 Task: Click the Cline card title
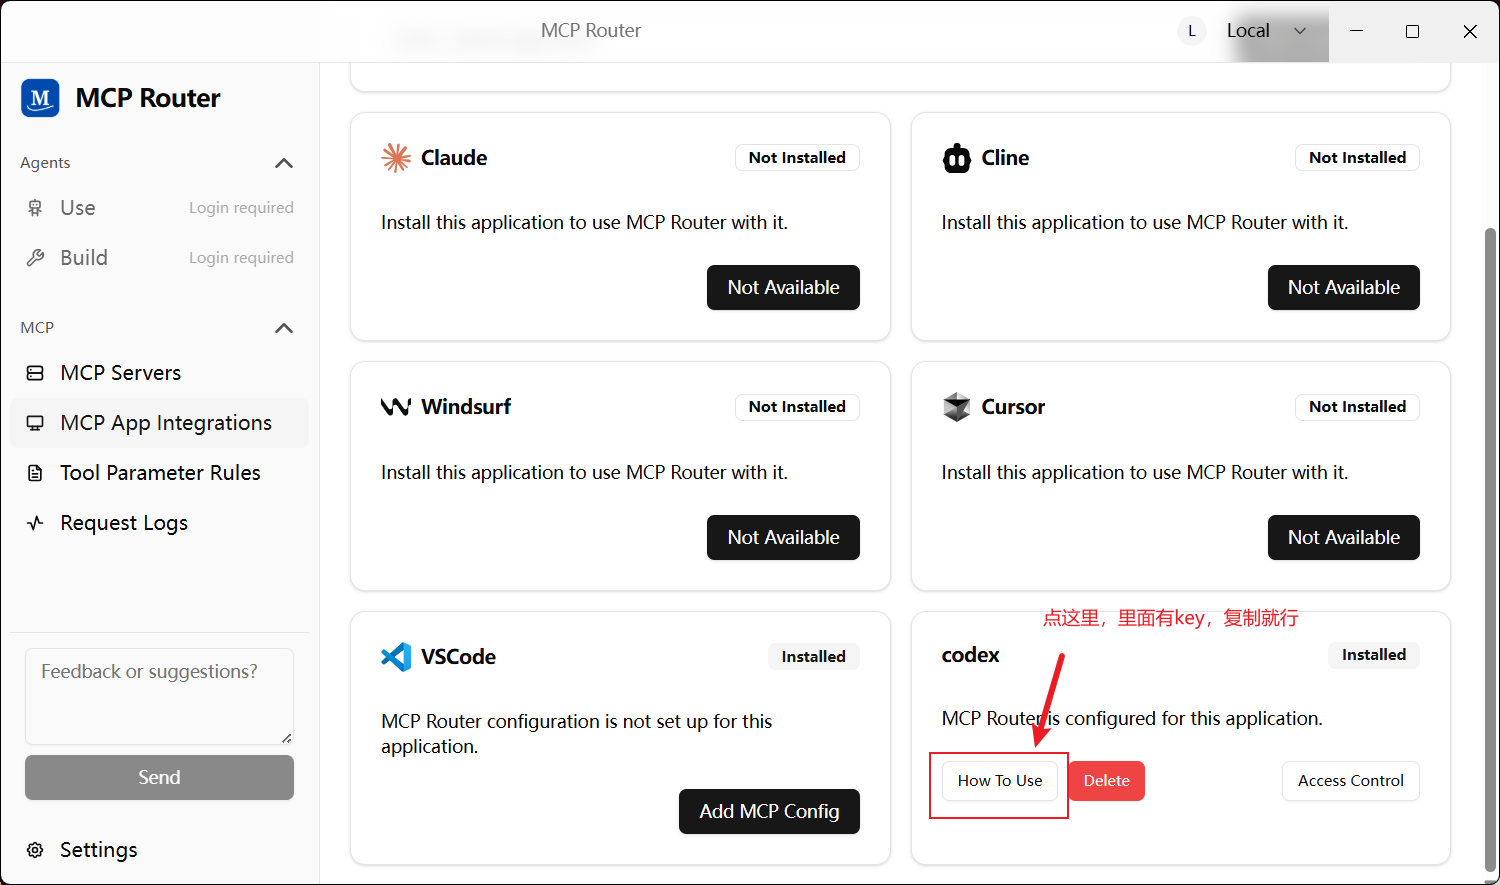(1005, 158)
